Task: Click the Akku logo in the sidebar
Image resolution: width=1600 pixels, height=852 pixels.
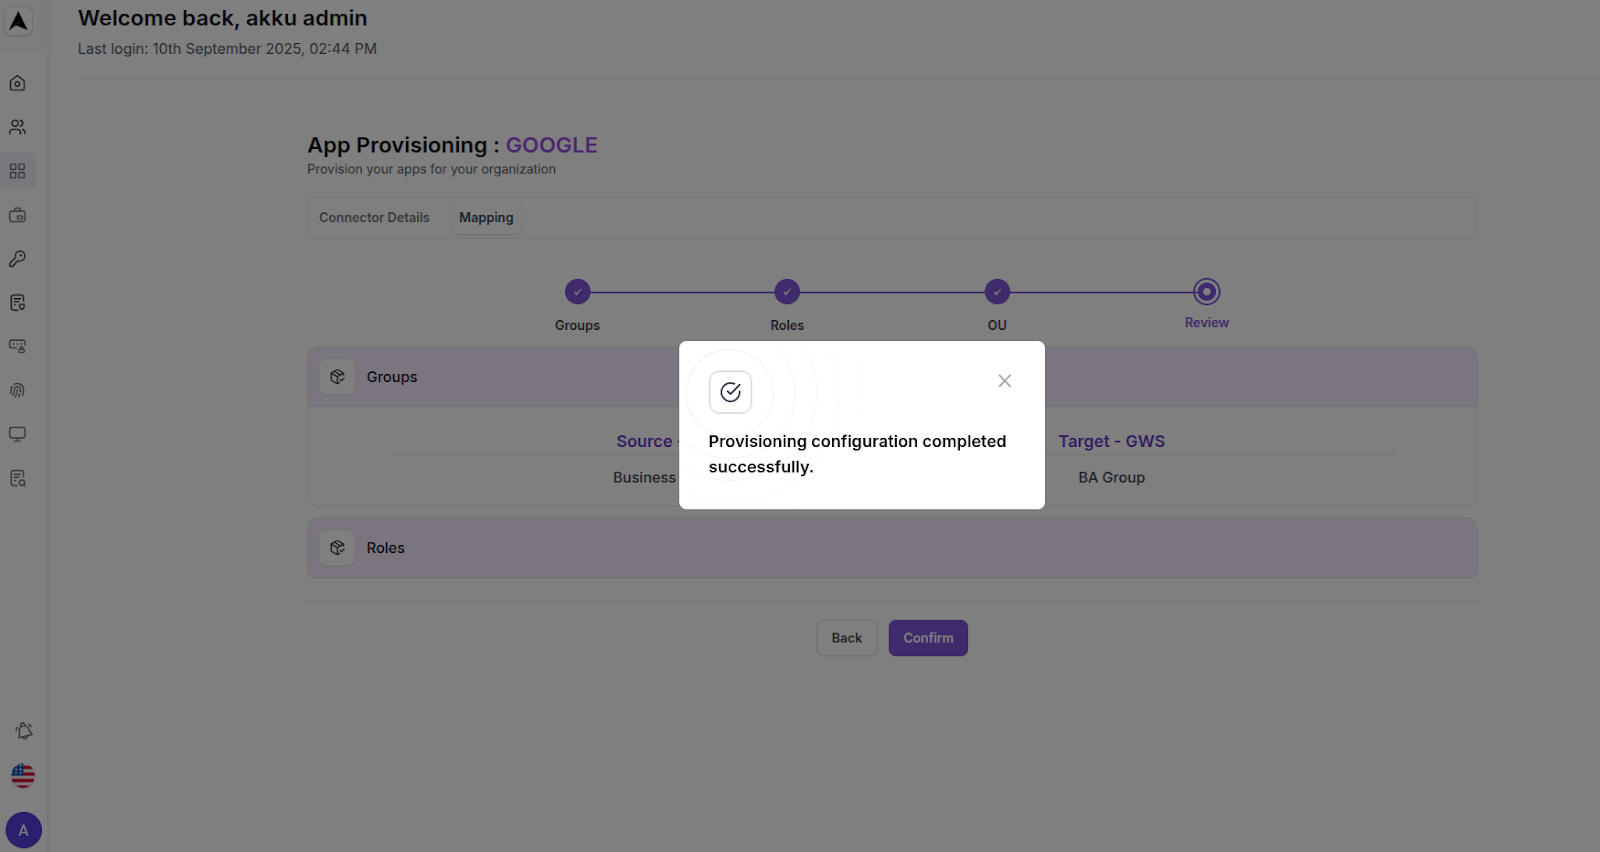Action: tap(18, 21)
